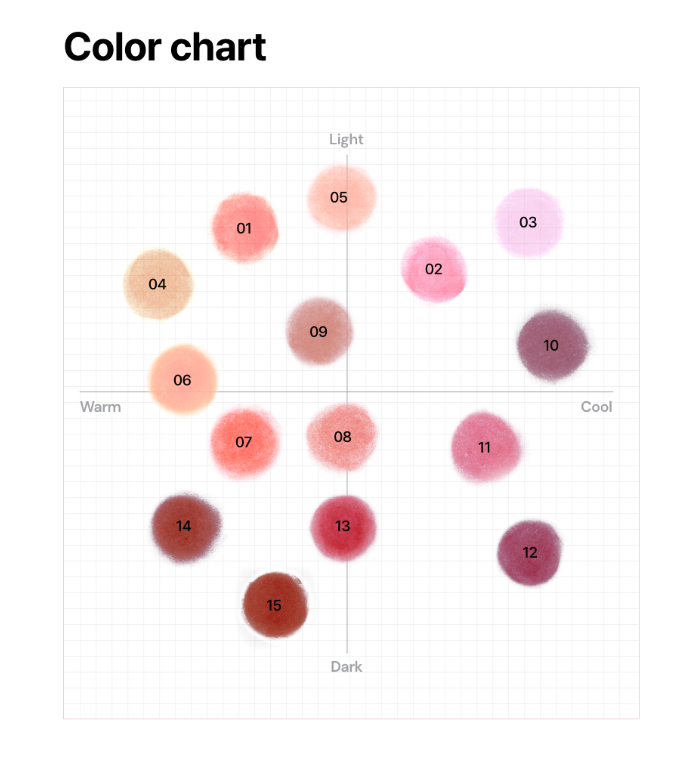
Task: Select the coral pink swatch 01
Action: pos(244,228)
